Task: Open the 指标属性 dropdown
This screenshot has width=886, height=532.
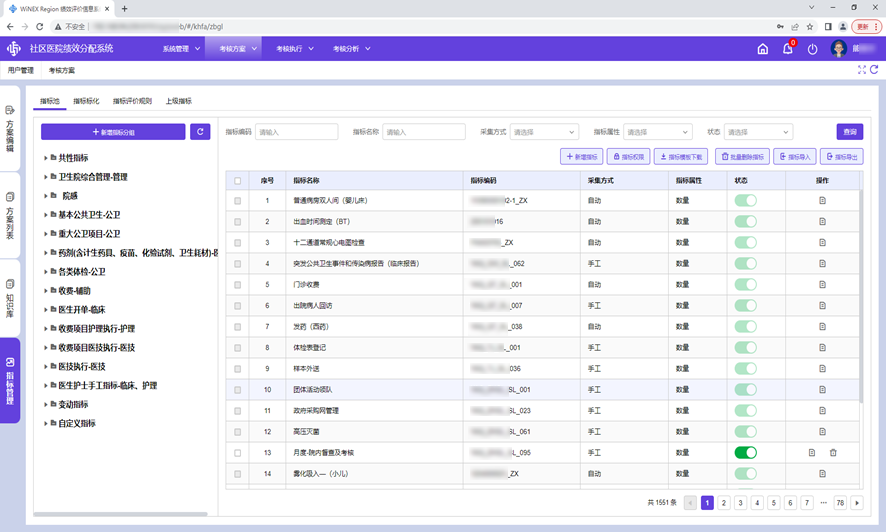Action: 658,132
